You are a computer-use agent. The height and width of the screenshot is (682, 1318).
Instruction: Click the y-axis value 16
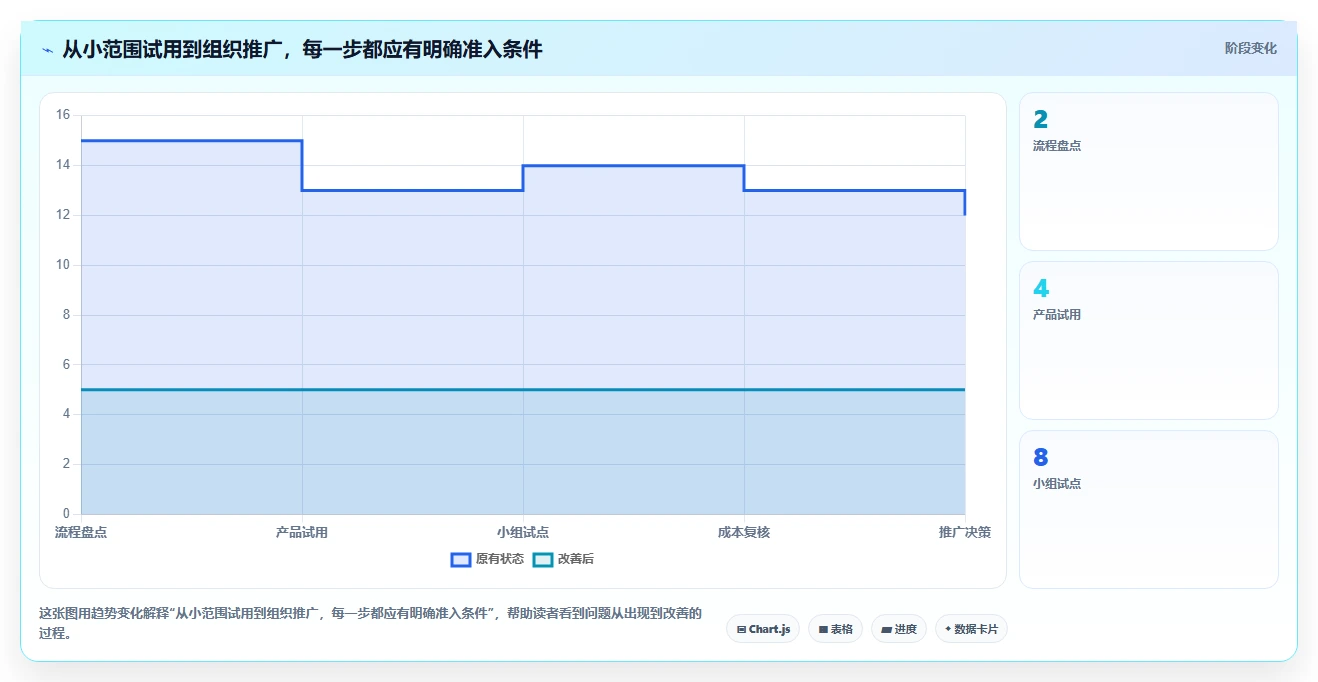tap(62, 115)
